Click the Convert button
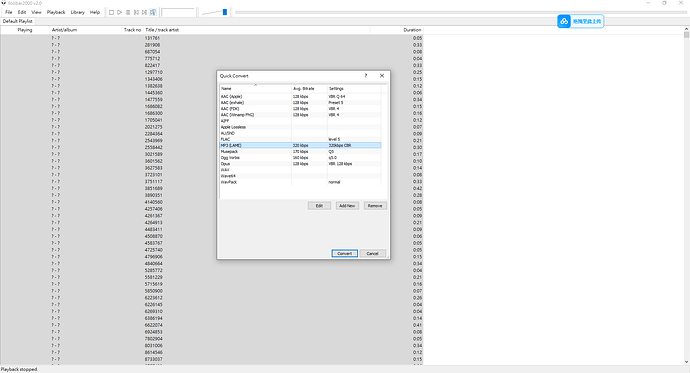The height and width of the screenshot is (373, 690). 345,253
